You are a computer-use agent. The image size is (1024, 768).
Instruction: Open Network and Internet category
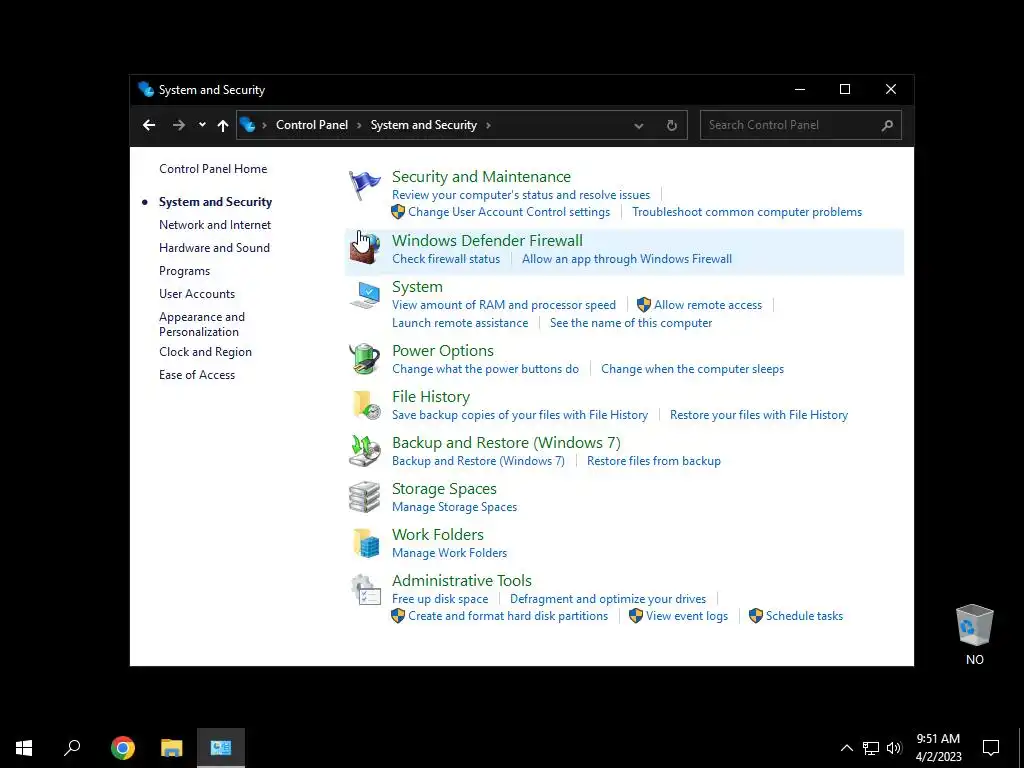pos(215,225)
